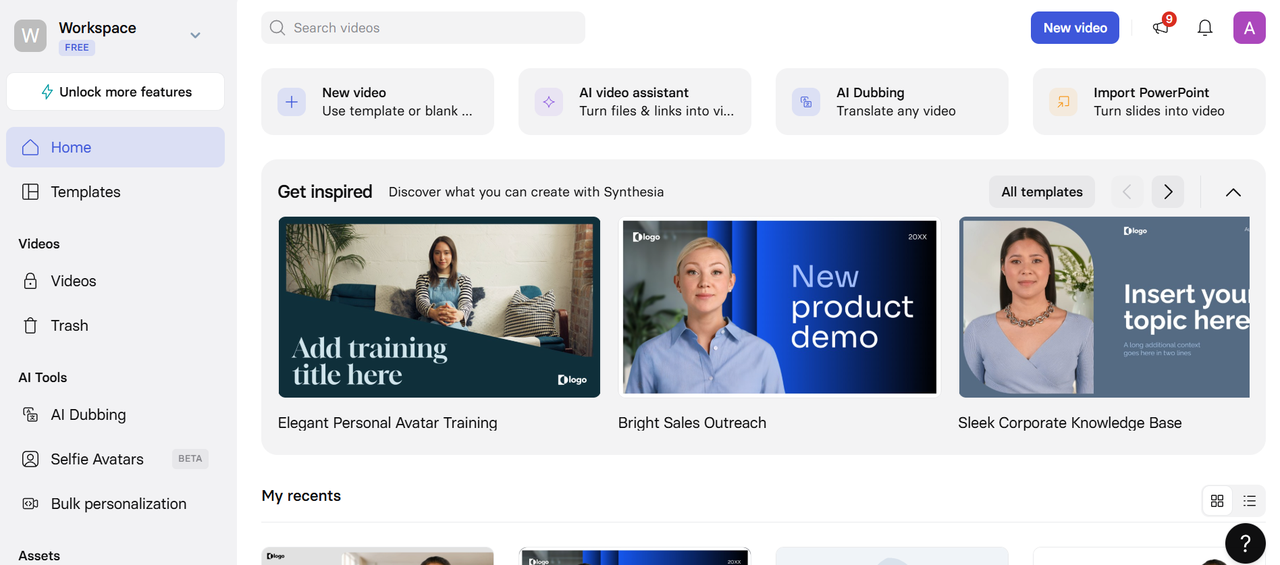Image resolution: width=1280 pixels, height=565 pixels.
Task: Click the sparkle icon on AI video assistant card
Action: (x=549, y=101)
